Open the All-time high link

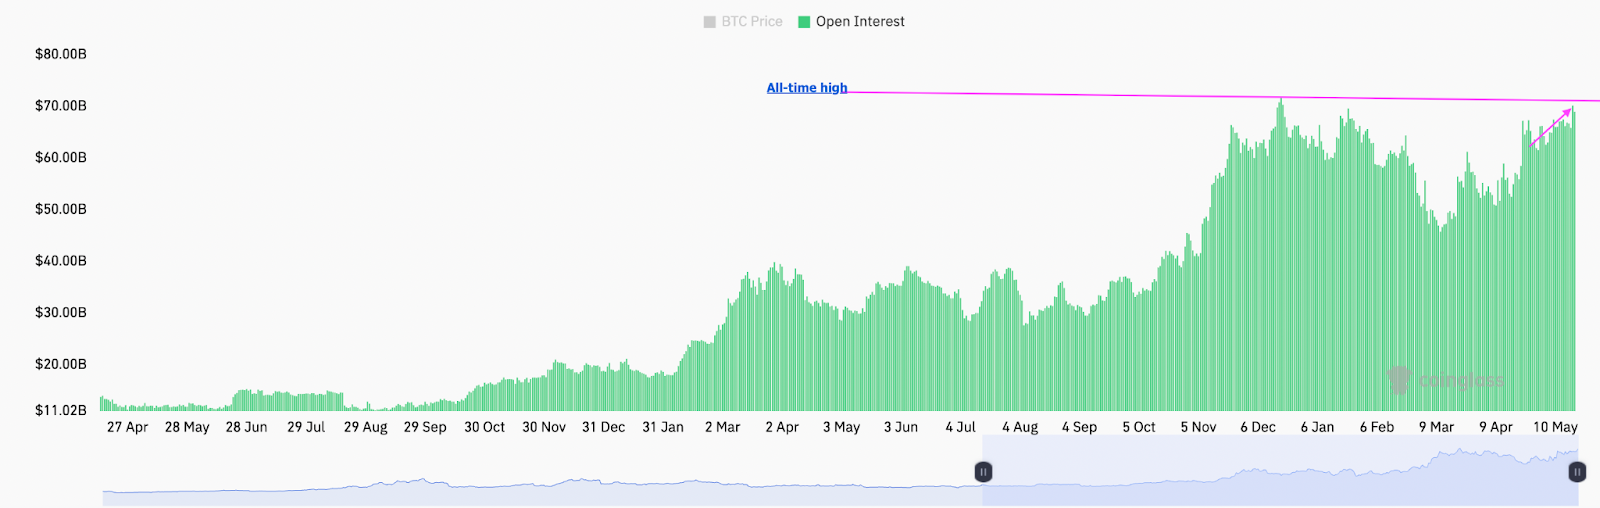point(807,88)
